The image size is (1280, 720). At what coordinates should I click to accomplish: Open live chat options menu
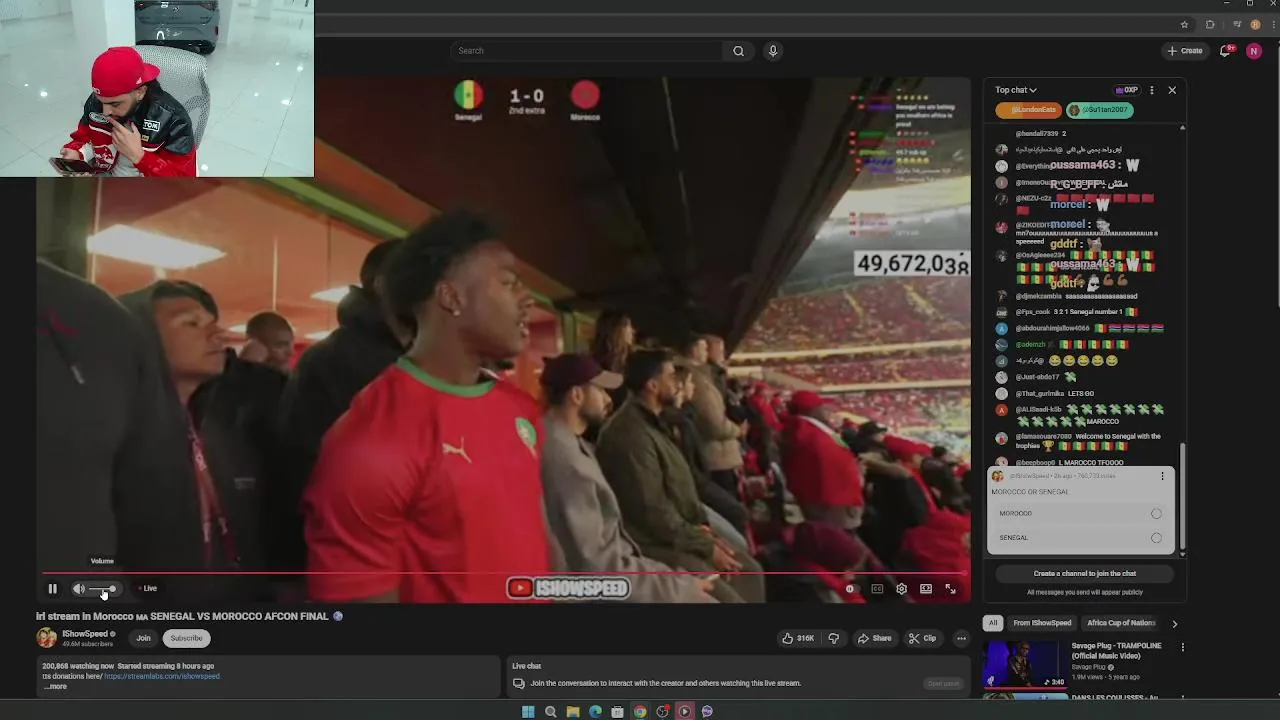tap(1152, 90)
